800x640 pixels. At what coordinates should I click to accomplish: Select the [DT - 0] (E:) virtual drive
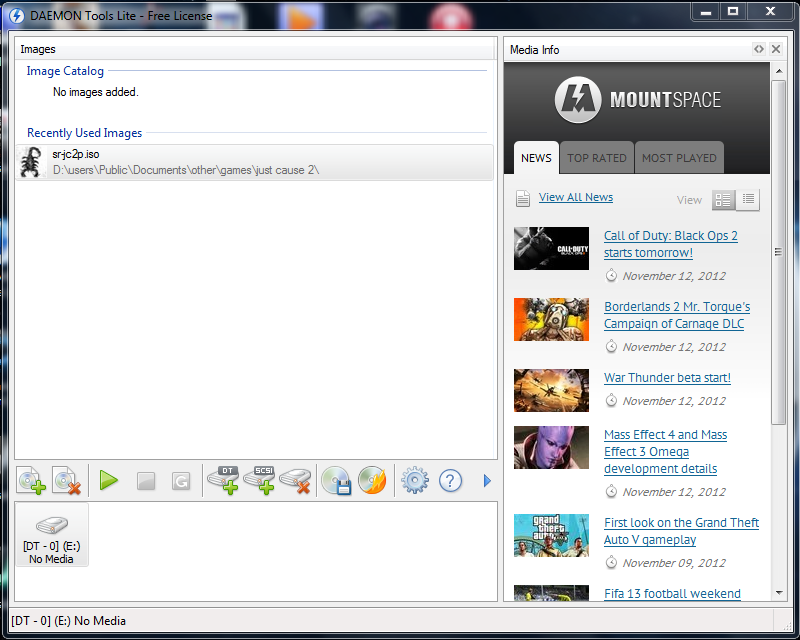(x=52, y=534)
